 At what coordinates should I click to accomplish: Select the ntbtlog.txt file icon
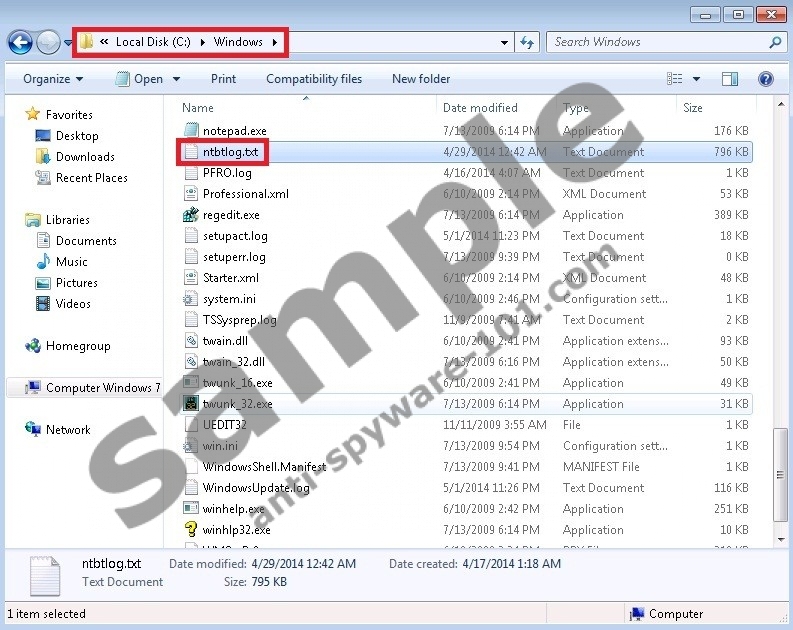click(x=191, y=152)
